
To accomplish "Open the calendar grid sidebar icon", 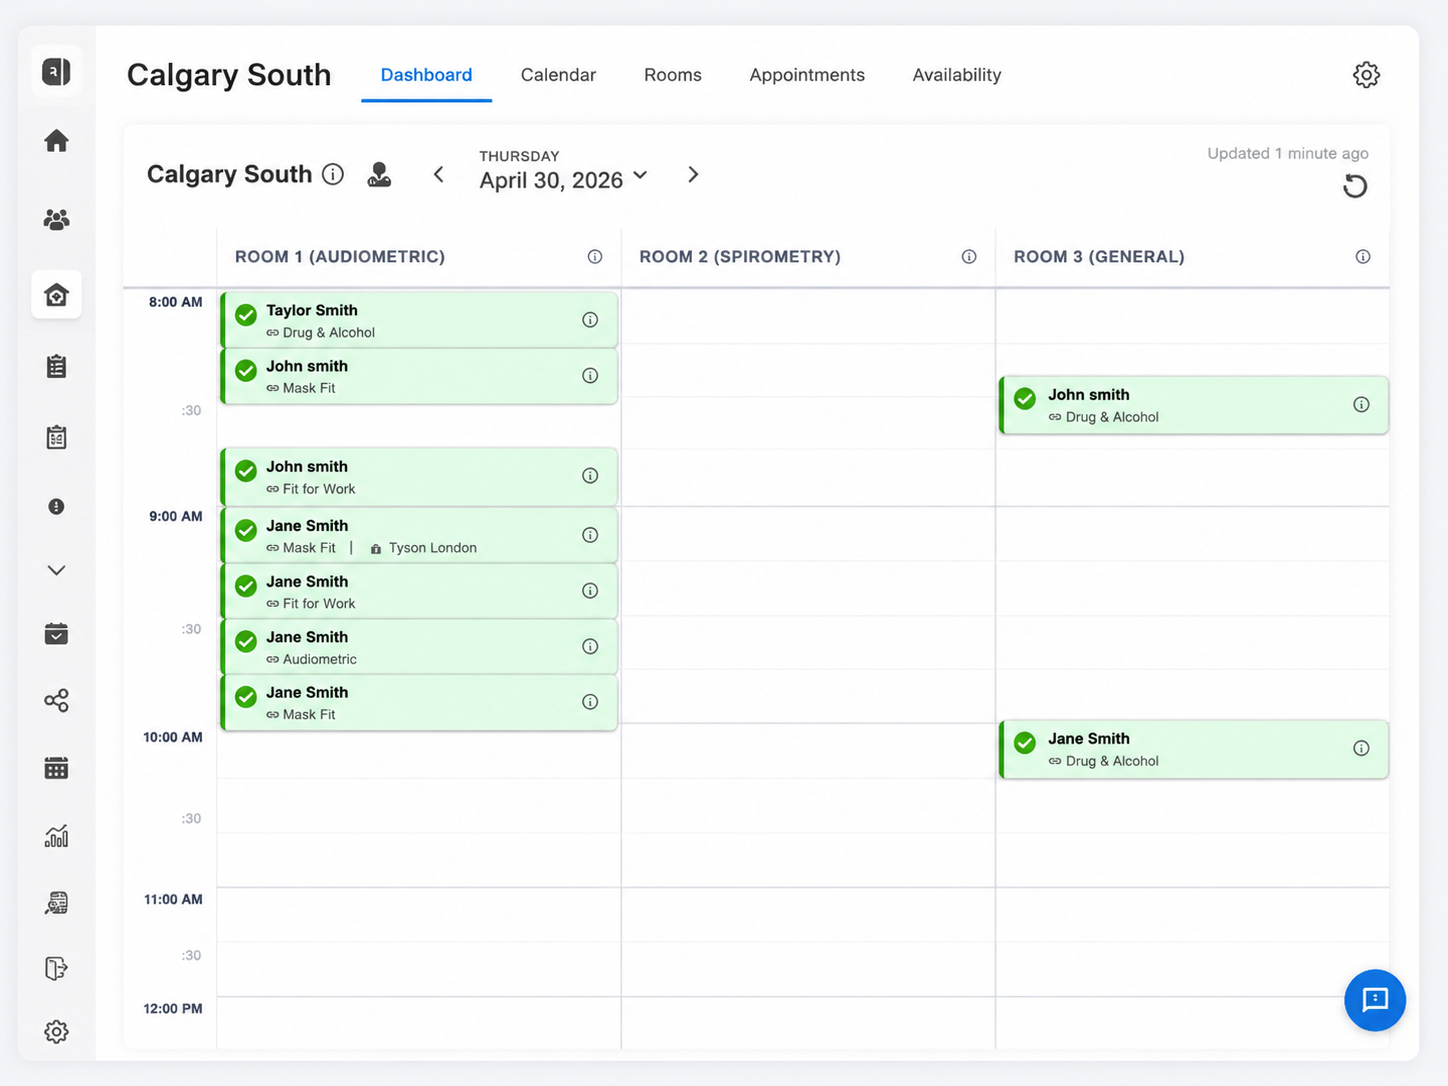I will coord(57,768).
